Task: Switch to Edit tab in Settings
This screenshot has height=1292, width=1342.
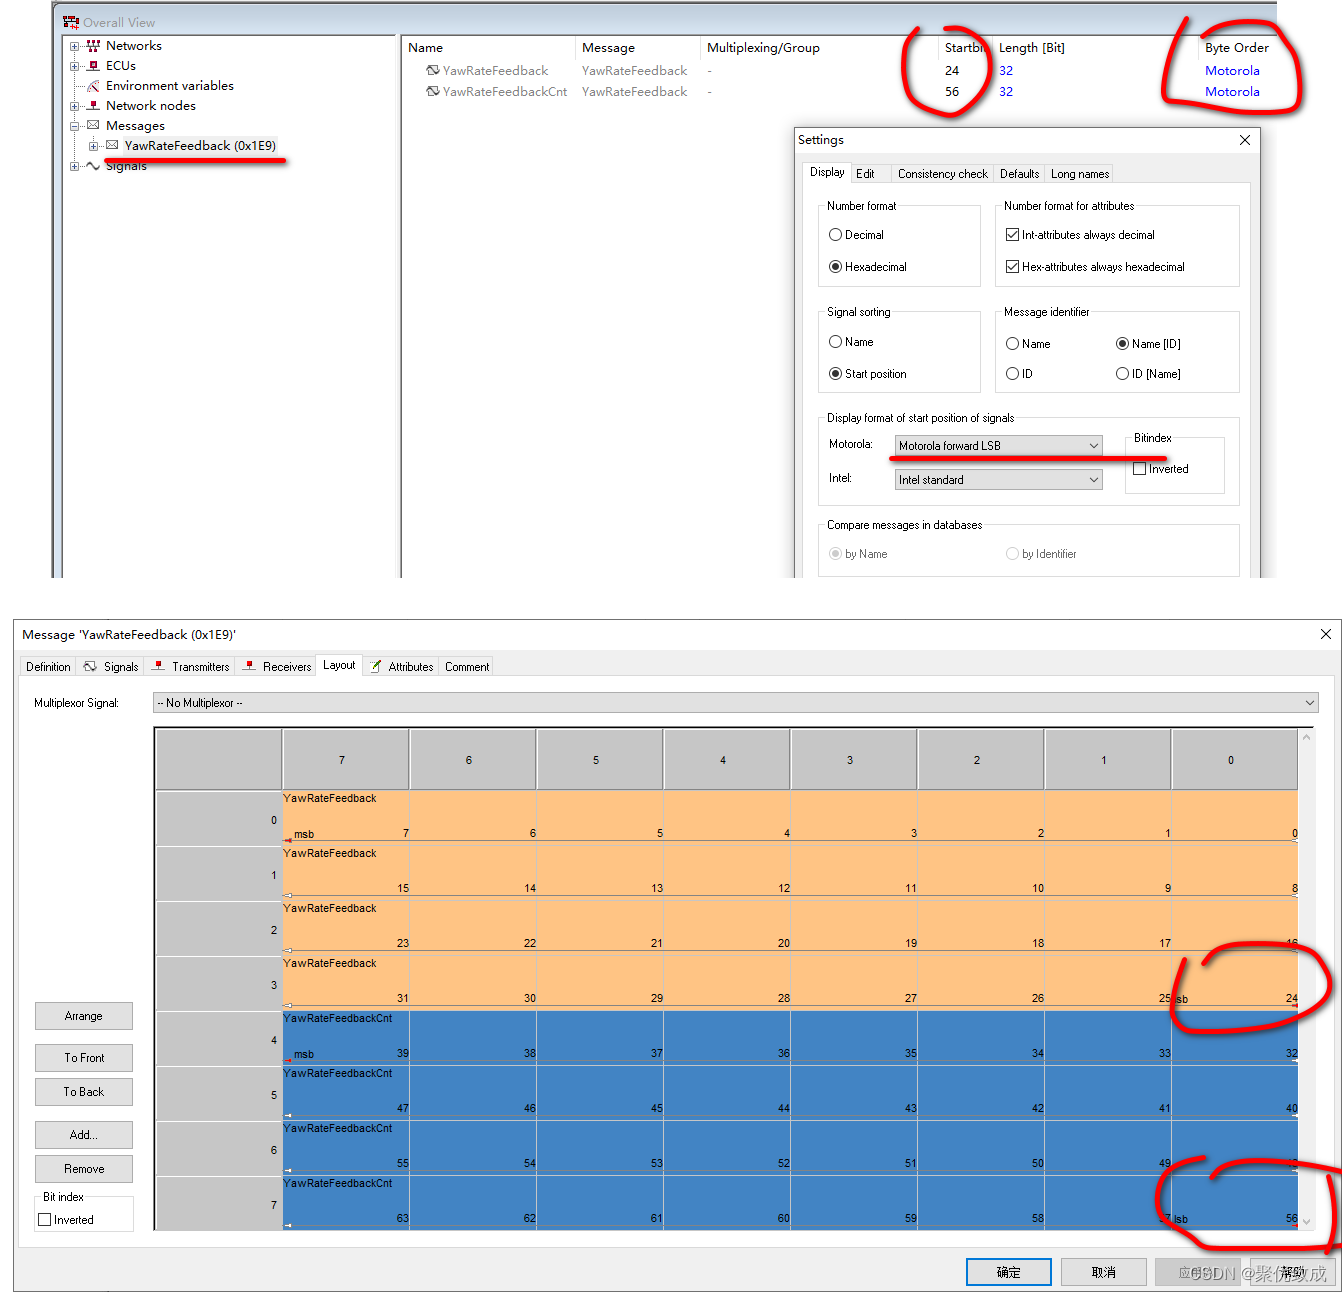Action: [x=866, y=174]
